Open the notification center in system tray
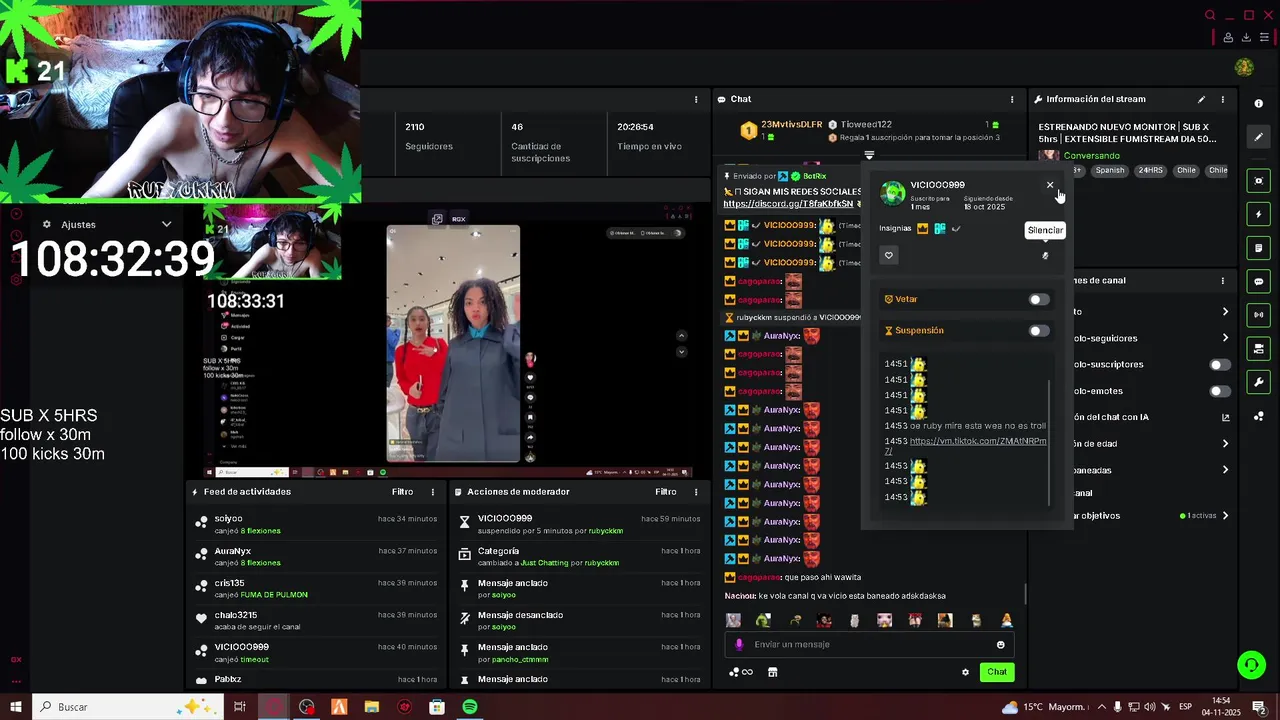 point(1259,707)
